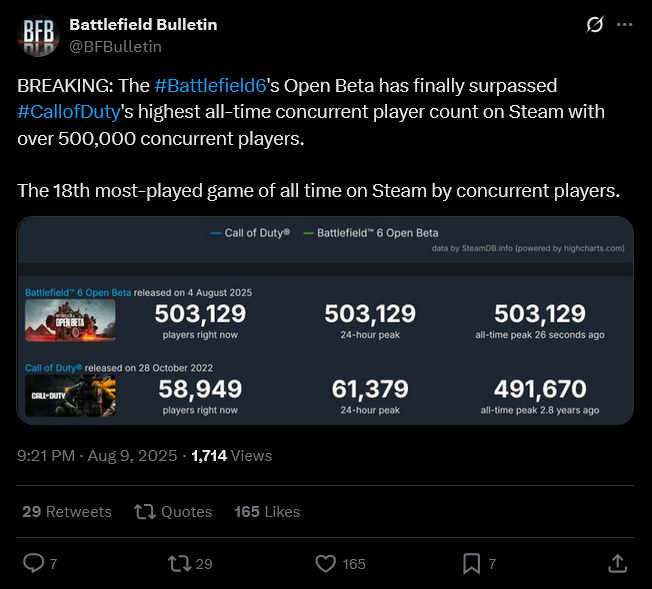Image resolution: width=652 pixels, height=589 pixels.
Task: Bookmark this tweet with bookmark icon
Action: pos(472,564)
